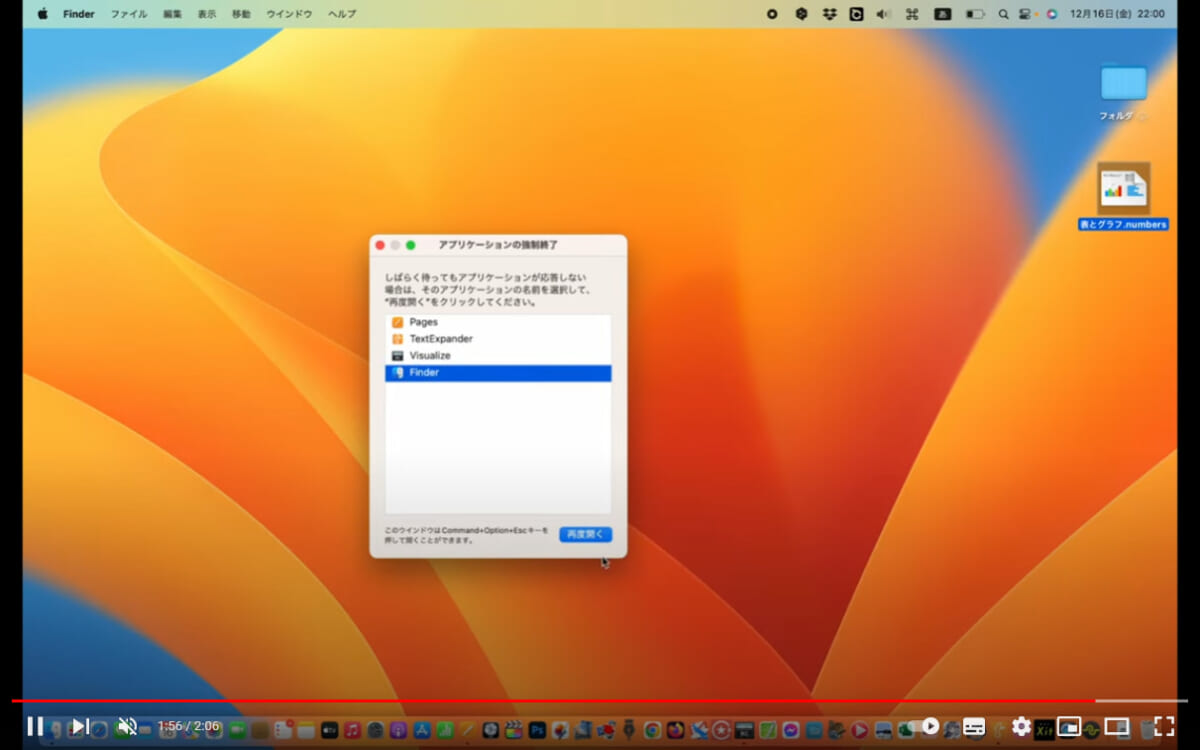The height and width of the screenshot is (750, 1200).
Task: Open the 表示 menu
Action: (x=206, y=14)
